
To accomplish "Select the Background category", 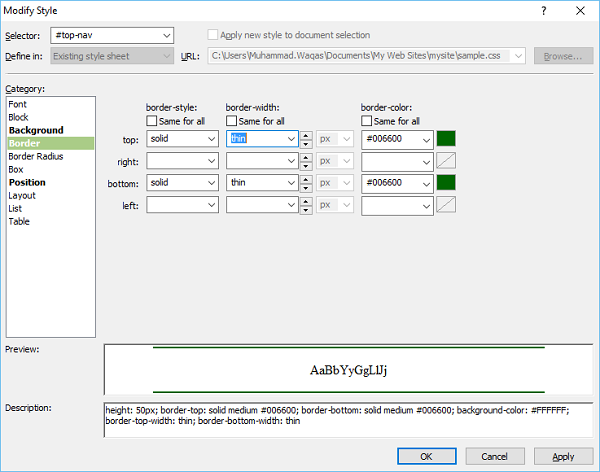I will click(x=35, y=130).
